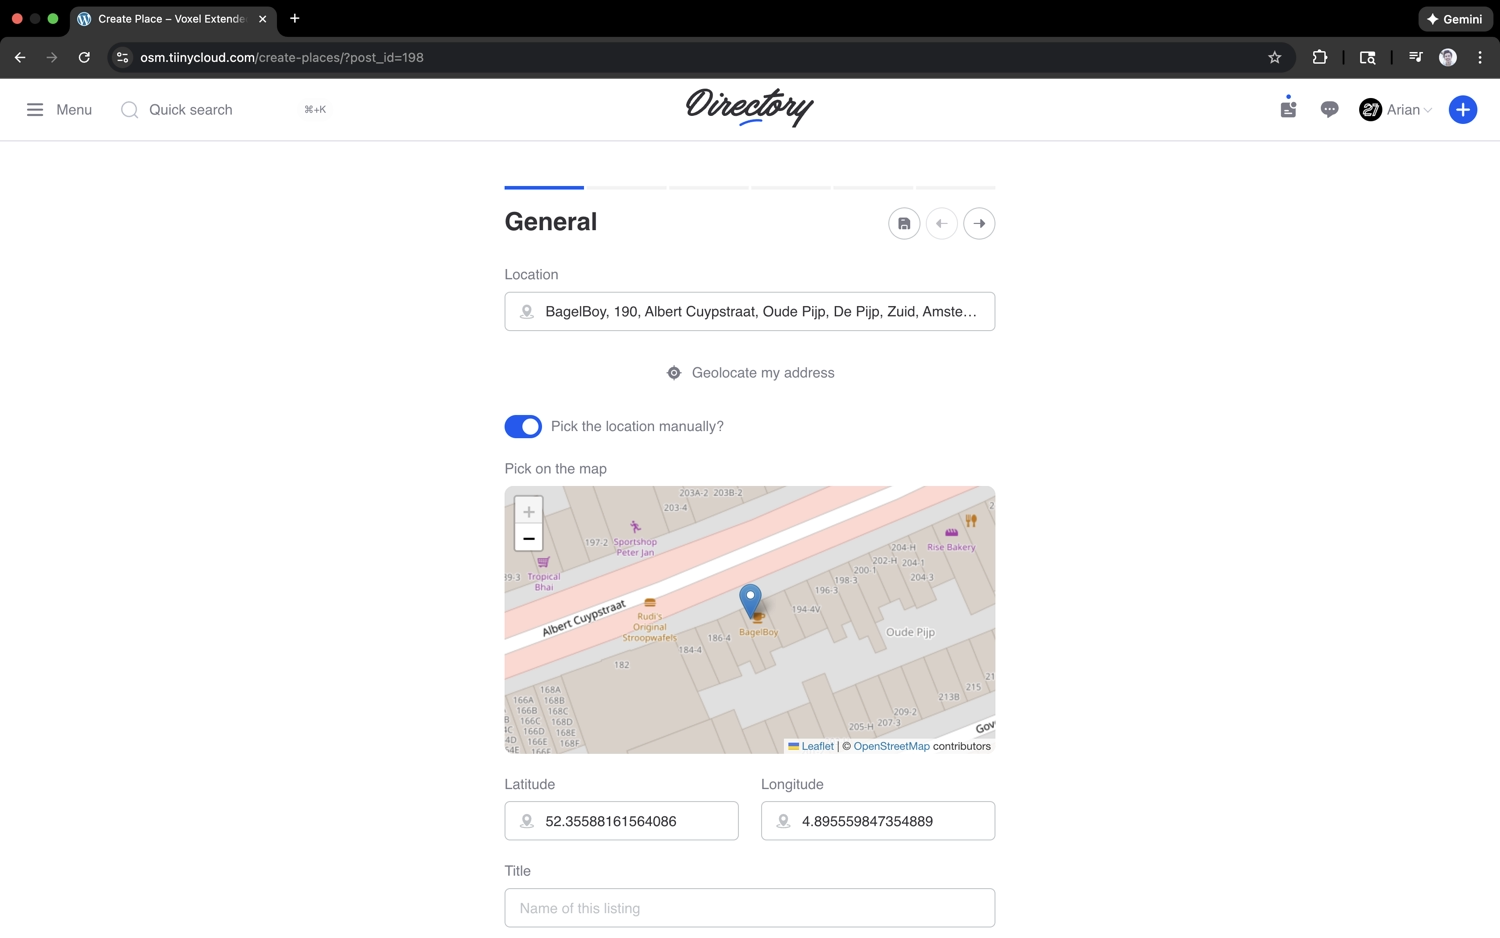Open the notifications icon in header

click(x=1288, y=109)
